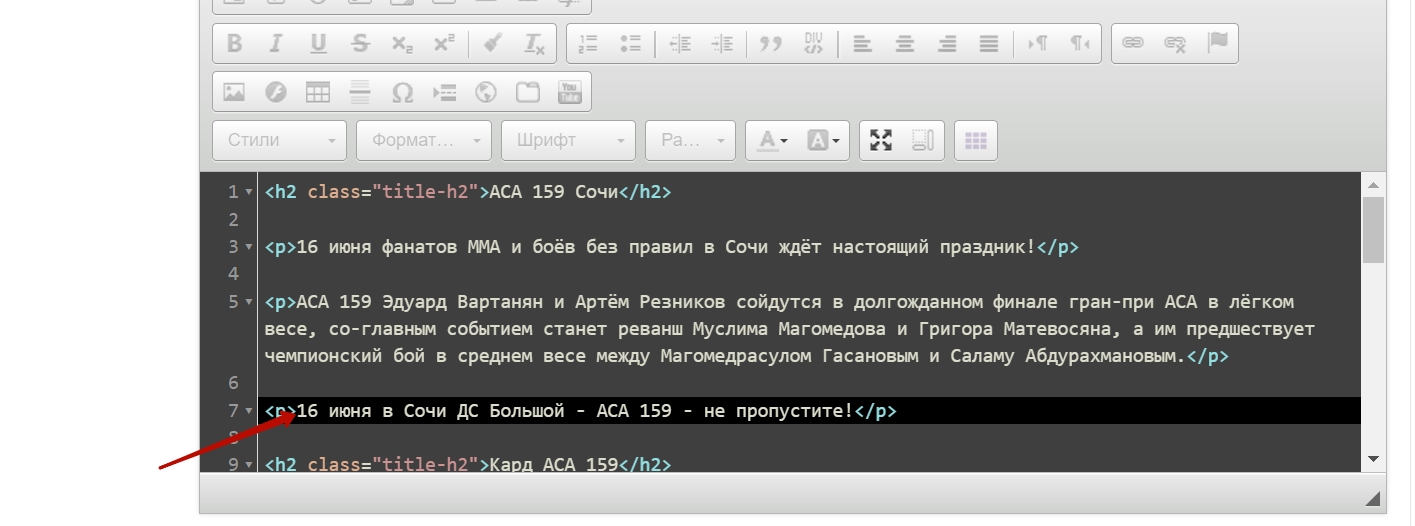Toggle the show blocks button

coord(922,141)
